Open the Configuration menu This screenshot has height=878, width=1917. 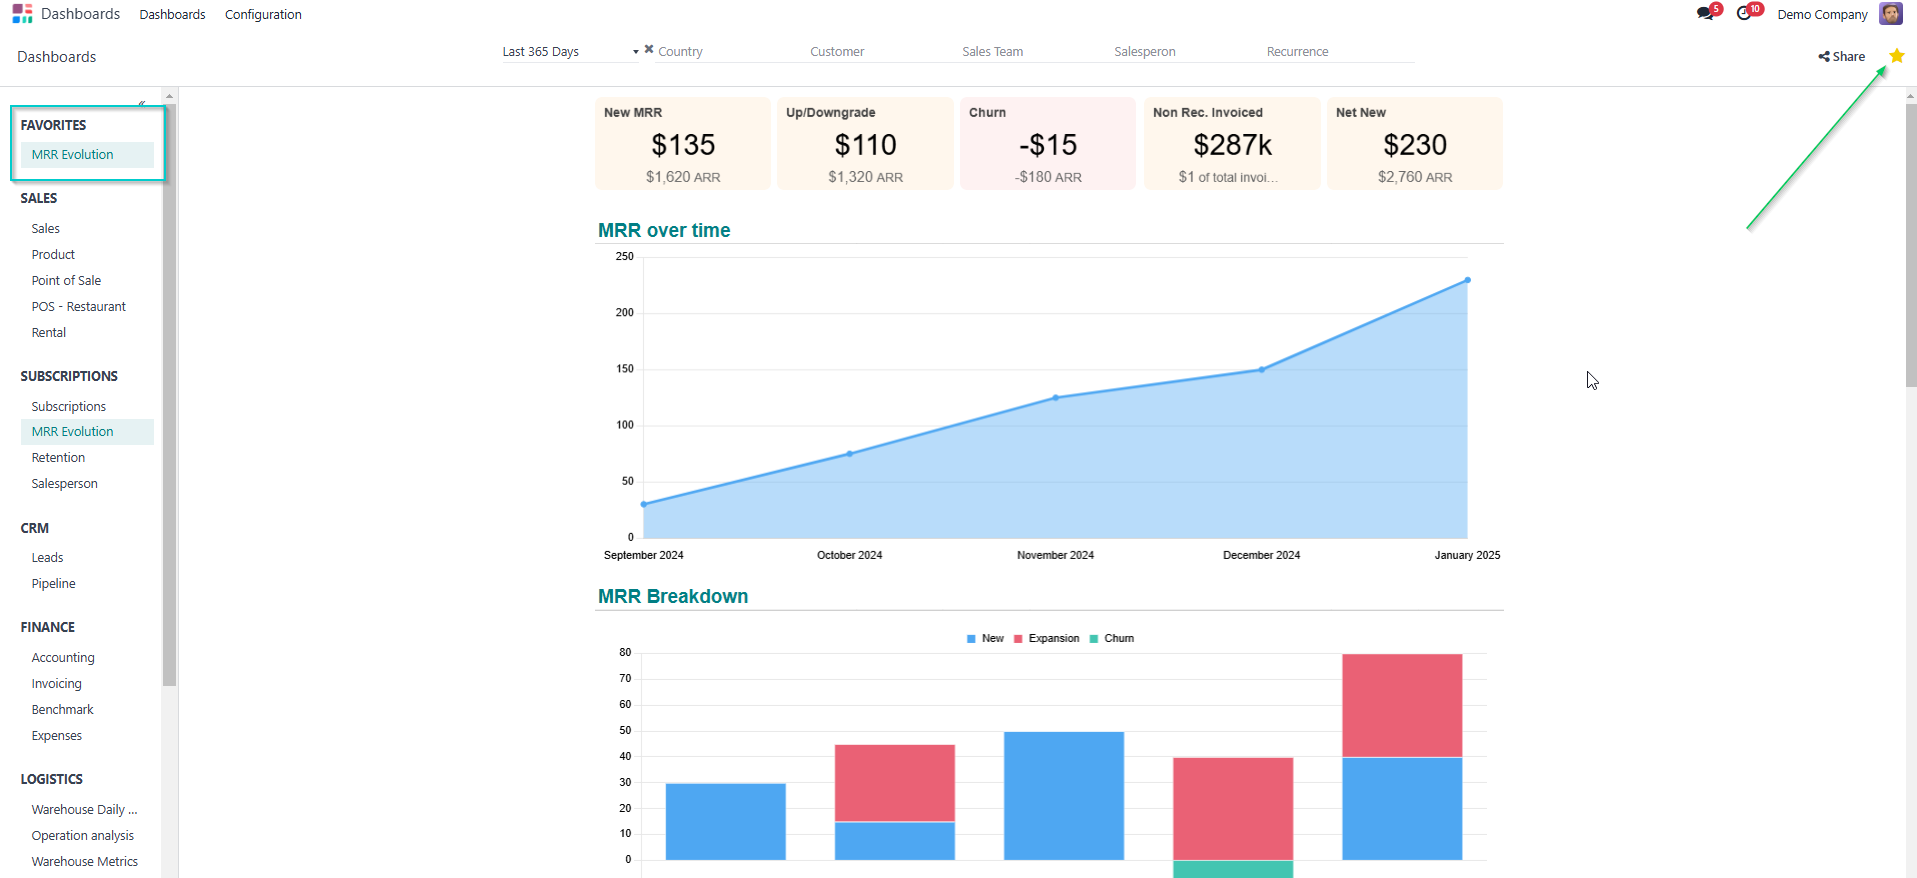coord(263,15)
